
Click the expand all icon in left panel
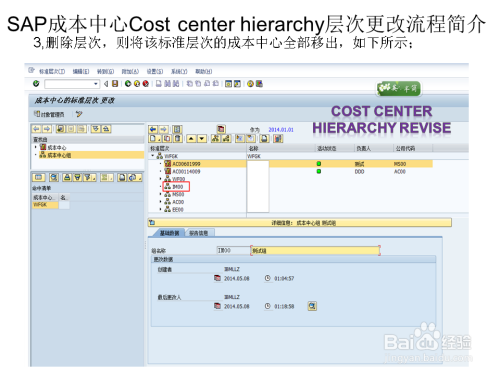click(96, 129)
